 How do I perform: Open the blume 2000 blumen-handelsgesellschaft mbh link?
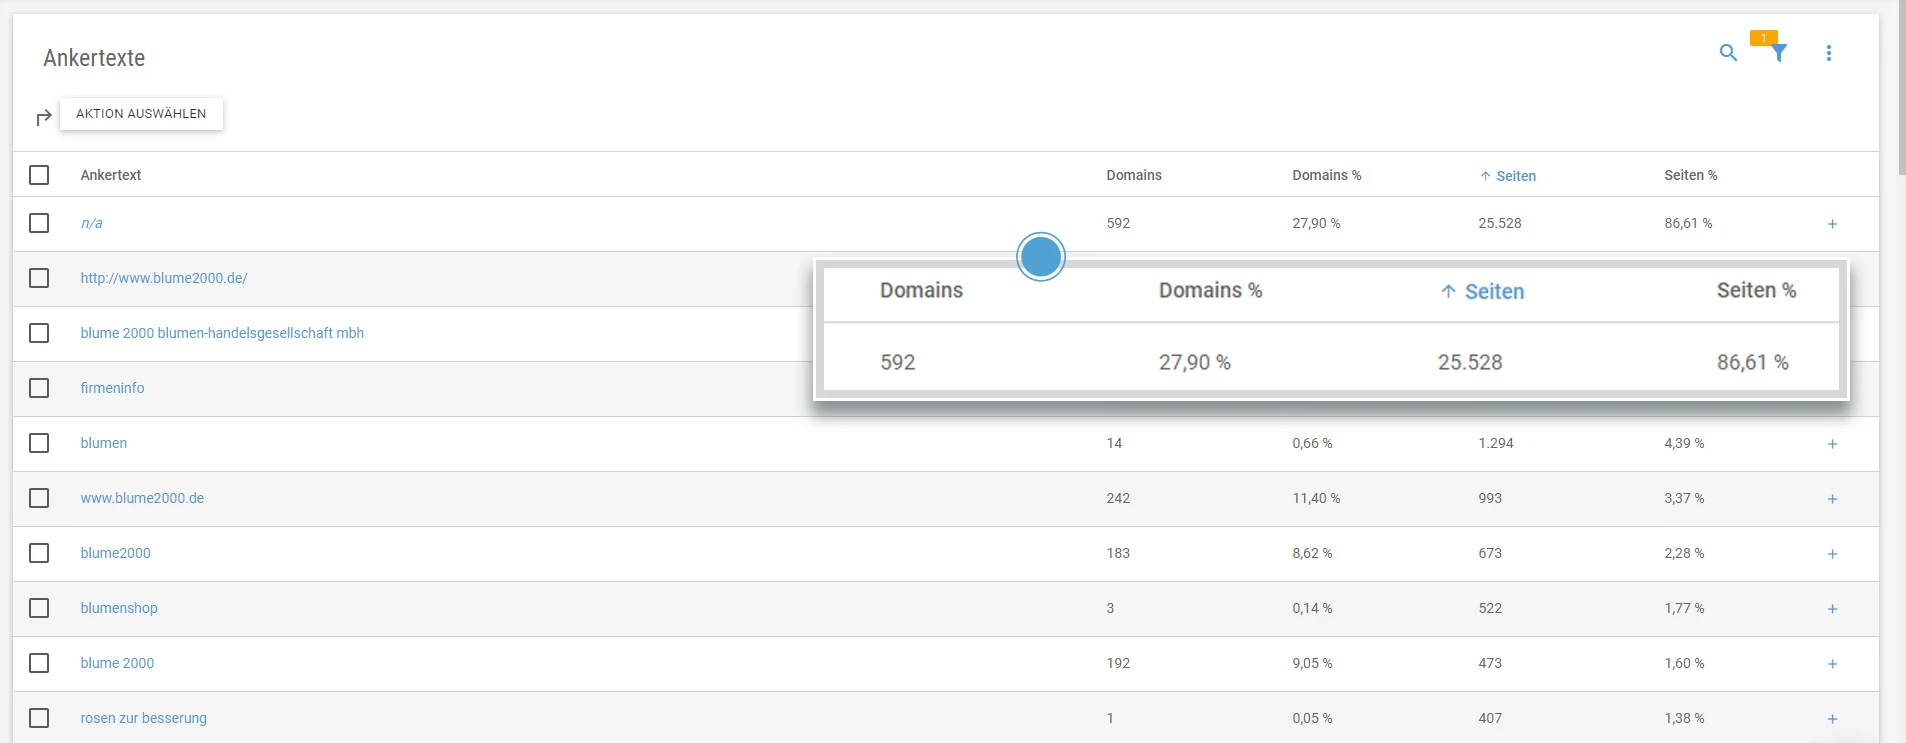coord(222,333)
